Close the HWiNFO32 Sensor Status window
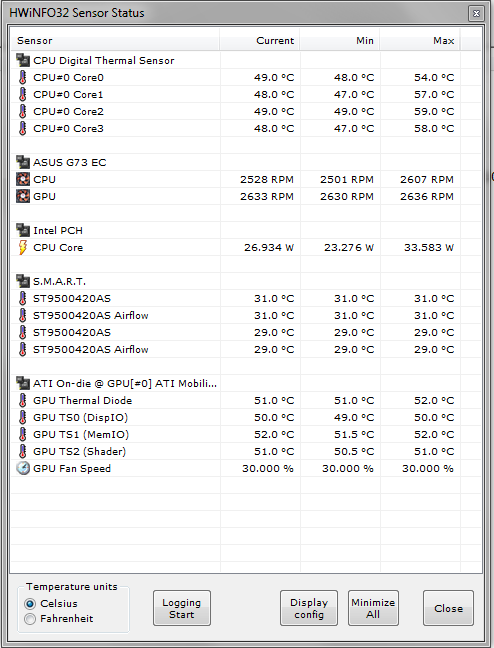 476,13
